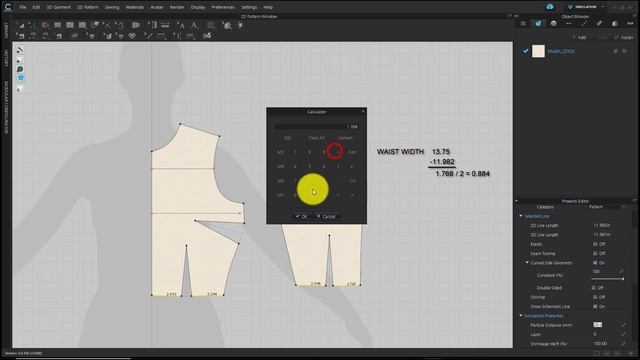Adjust the Curvature (%) slider
Image resolution: width=640 pixels, height=360 pixels.
pos(608,279)
